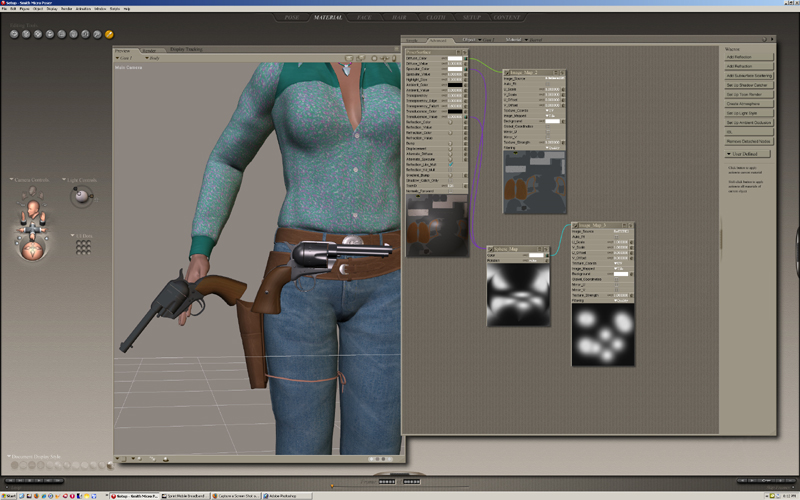Click the black Ambient_Color swatch

(455, 85)
